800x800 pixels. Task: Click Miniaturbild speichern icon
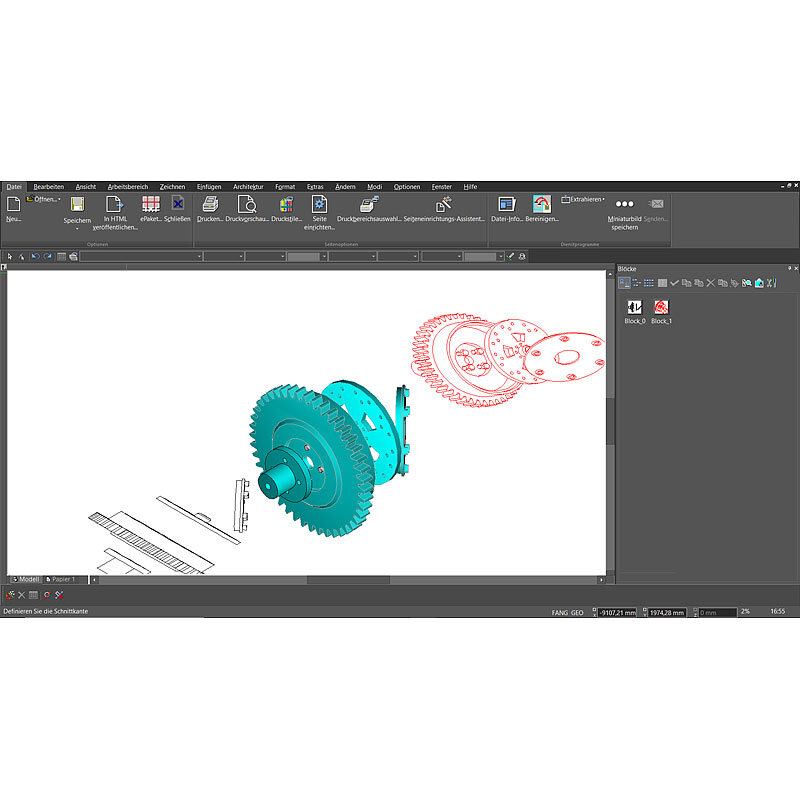pyautogui.click(x=624, y=204)
